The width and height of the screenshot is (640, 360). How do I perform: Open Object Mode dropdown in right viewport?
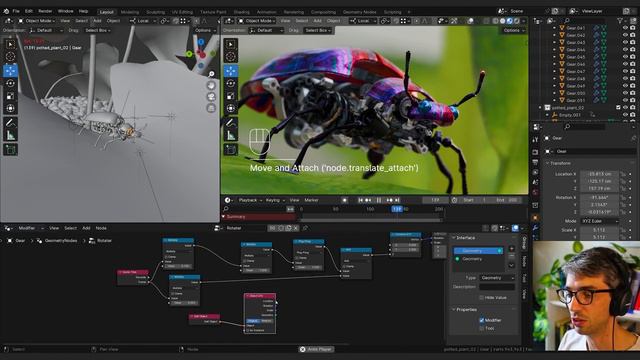[256, 20]
